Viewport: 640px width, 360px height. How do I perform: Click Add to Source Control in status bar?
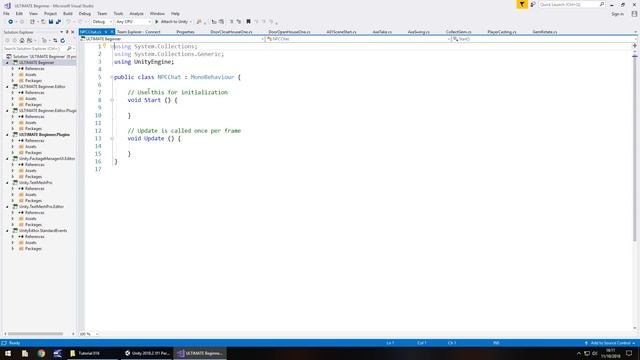(x=610, y=343)
